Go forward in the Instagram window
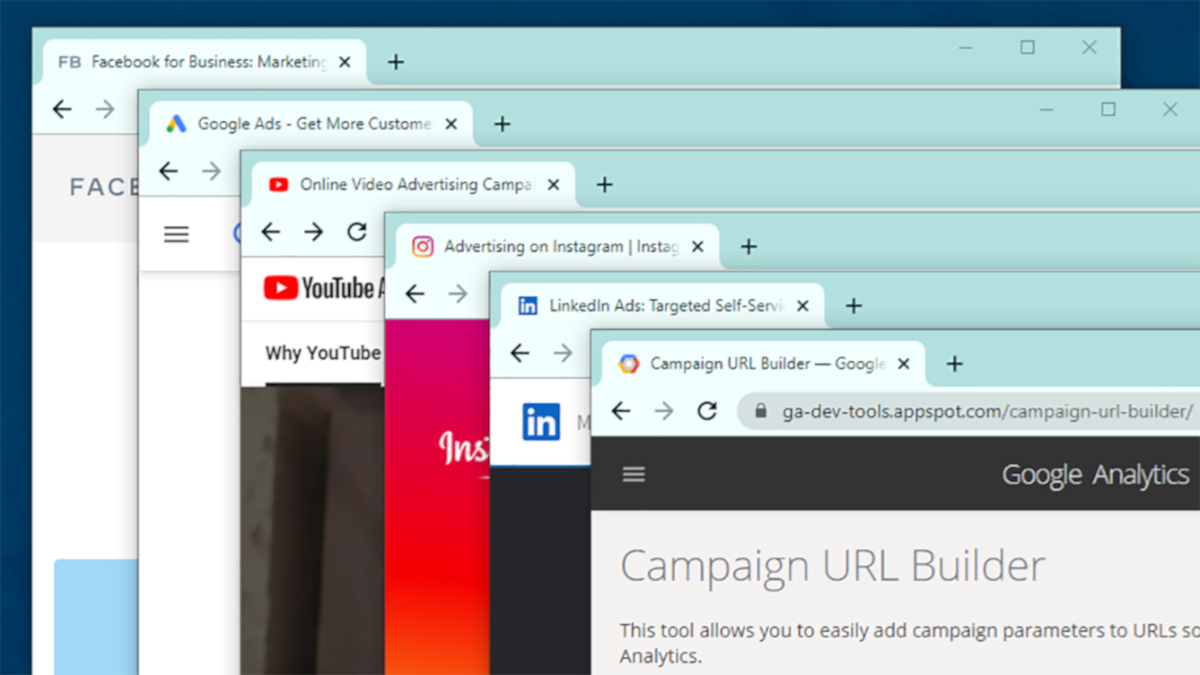The height and width of the screenshot is (675, 1200). (458, 293)
